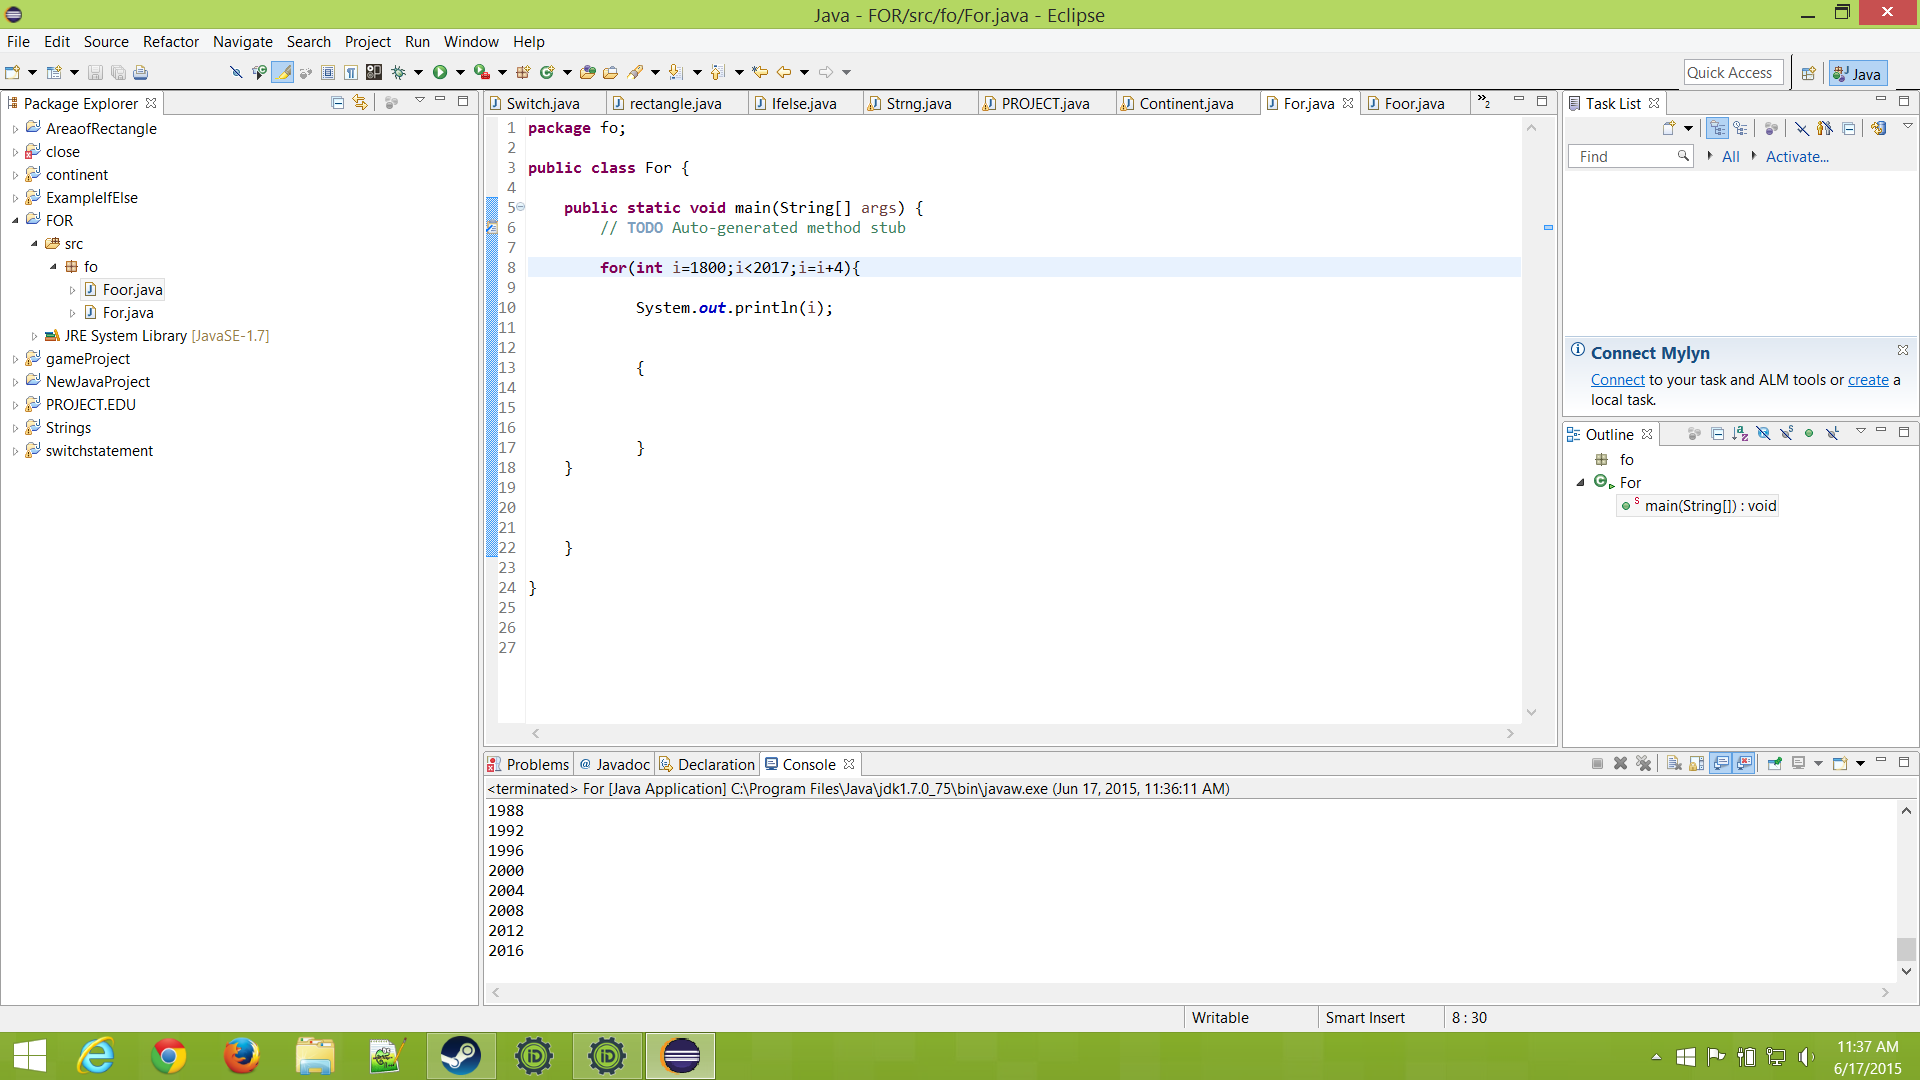Click the Quick Access search field

(1733, 72)
